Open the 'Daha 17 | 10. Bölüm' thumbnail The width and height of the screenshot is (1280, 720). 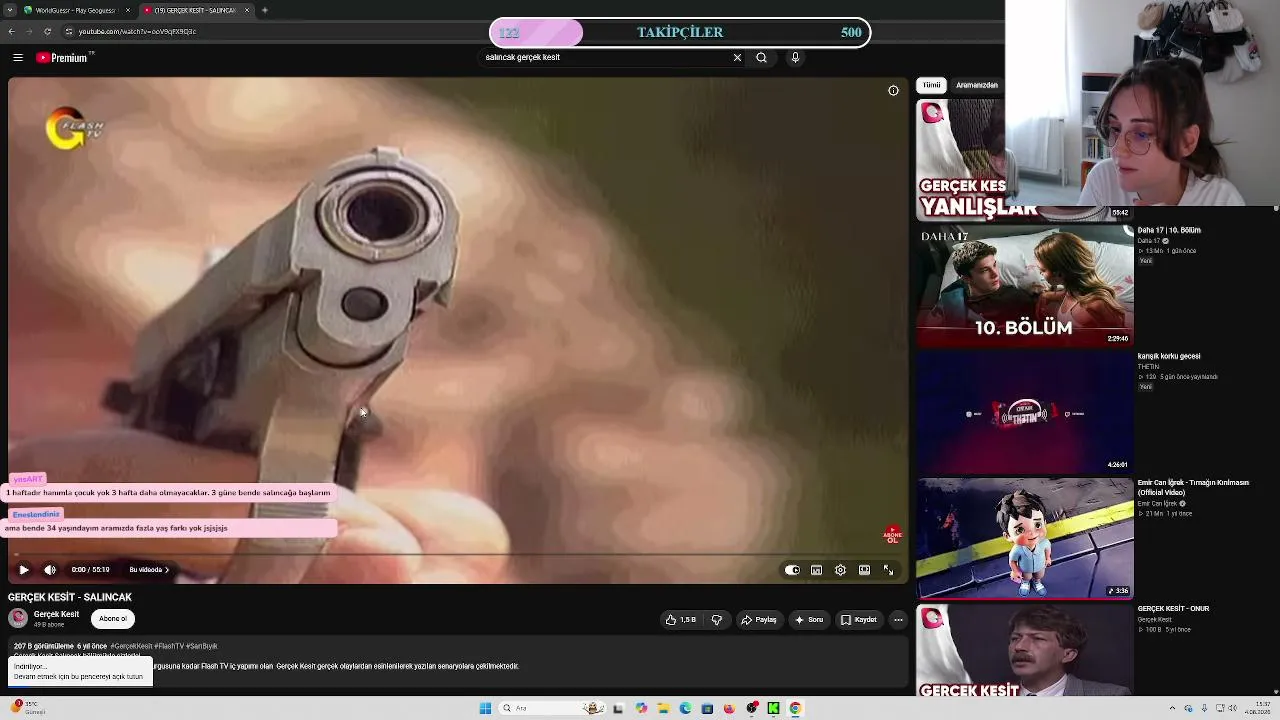pyautogui.click(x=1025, y=285)
